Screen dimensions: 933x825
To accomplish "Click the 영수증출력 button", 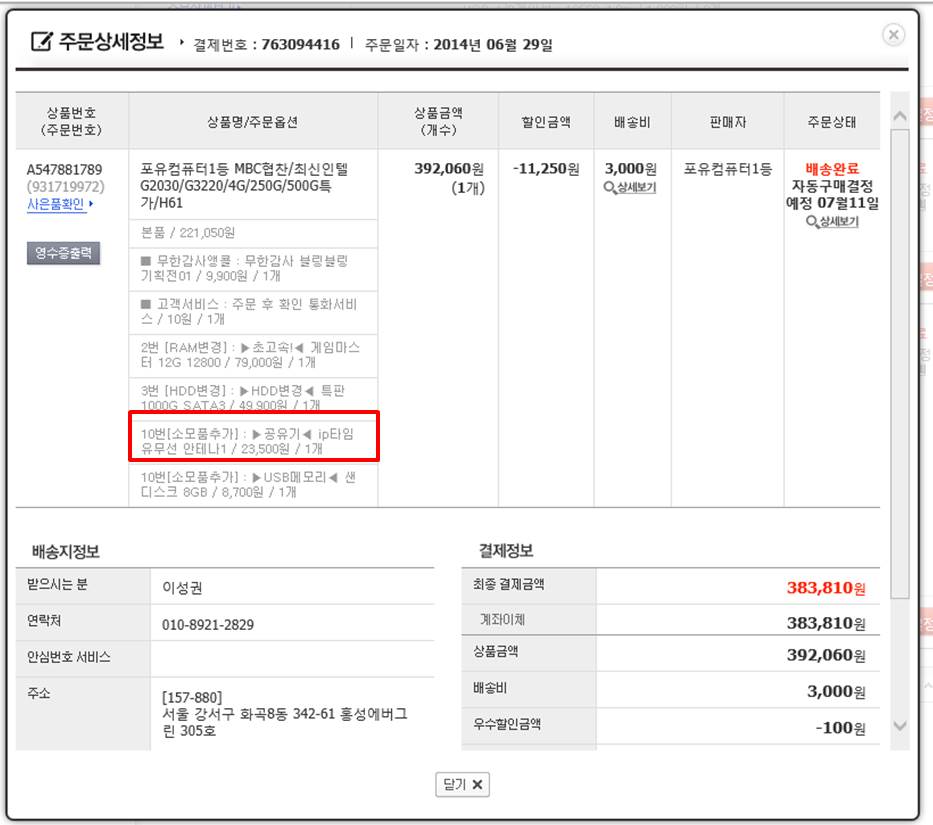I will click(x=63, y=253).
